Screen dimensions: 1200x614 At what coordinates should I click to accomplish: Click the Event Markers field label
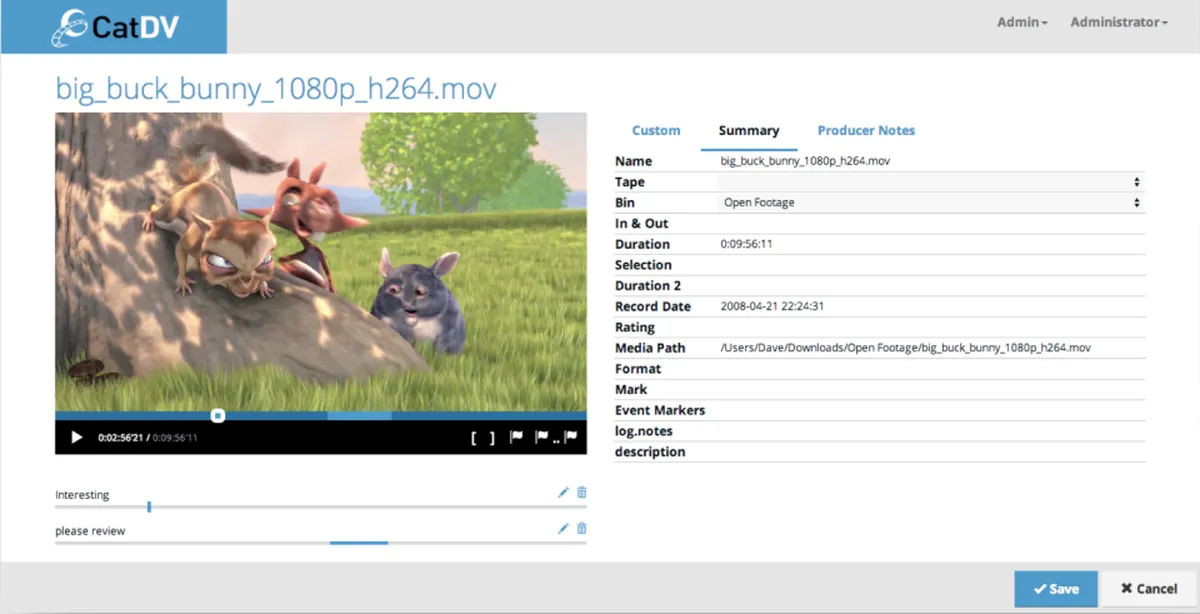(x=660, y=410)
